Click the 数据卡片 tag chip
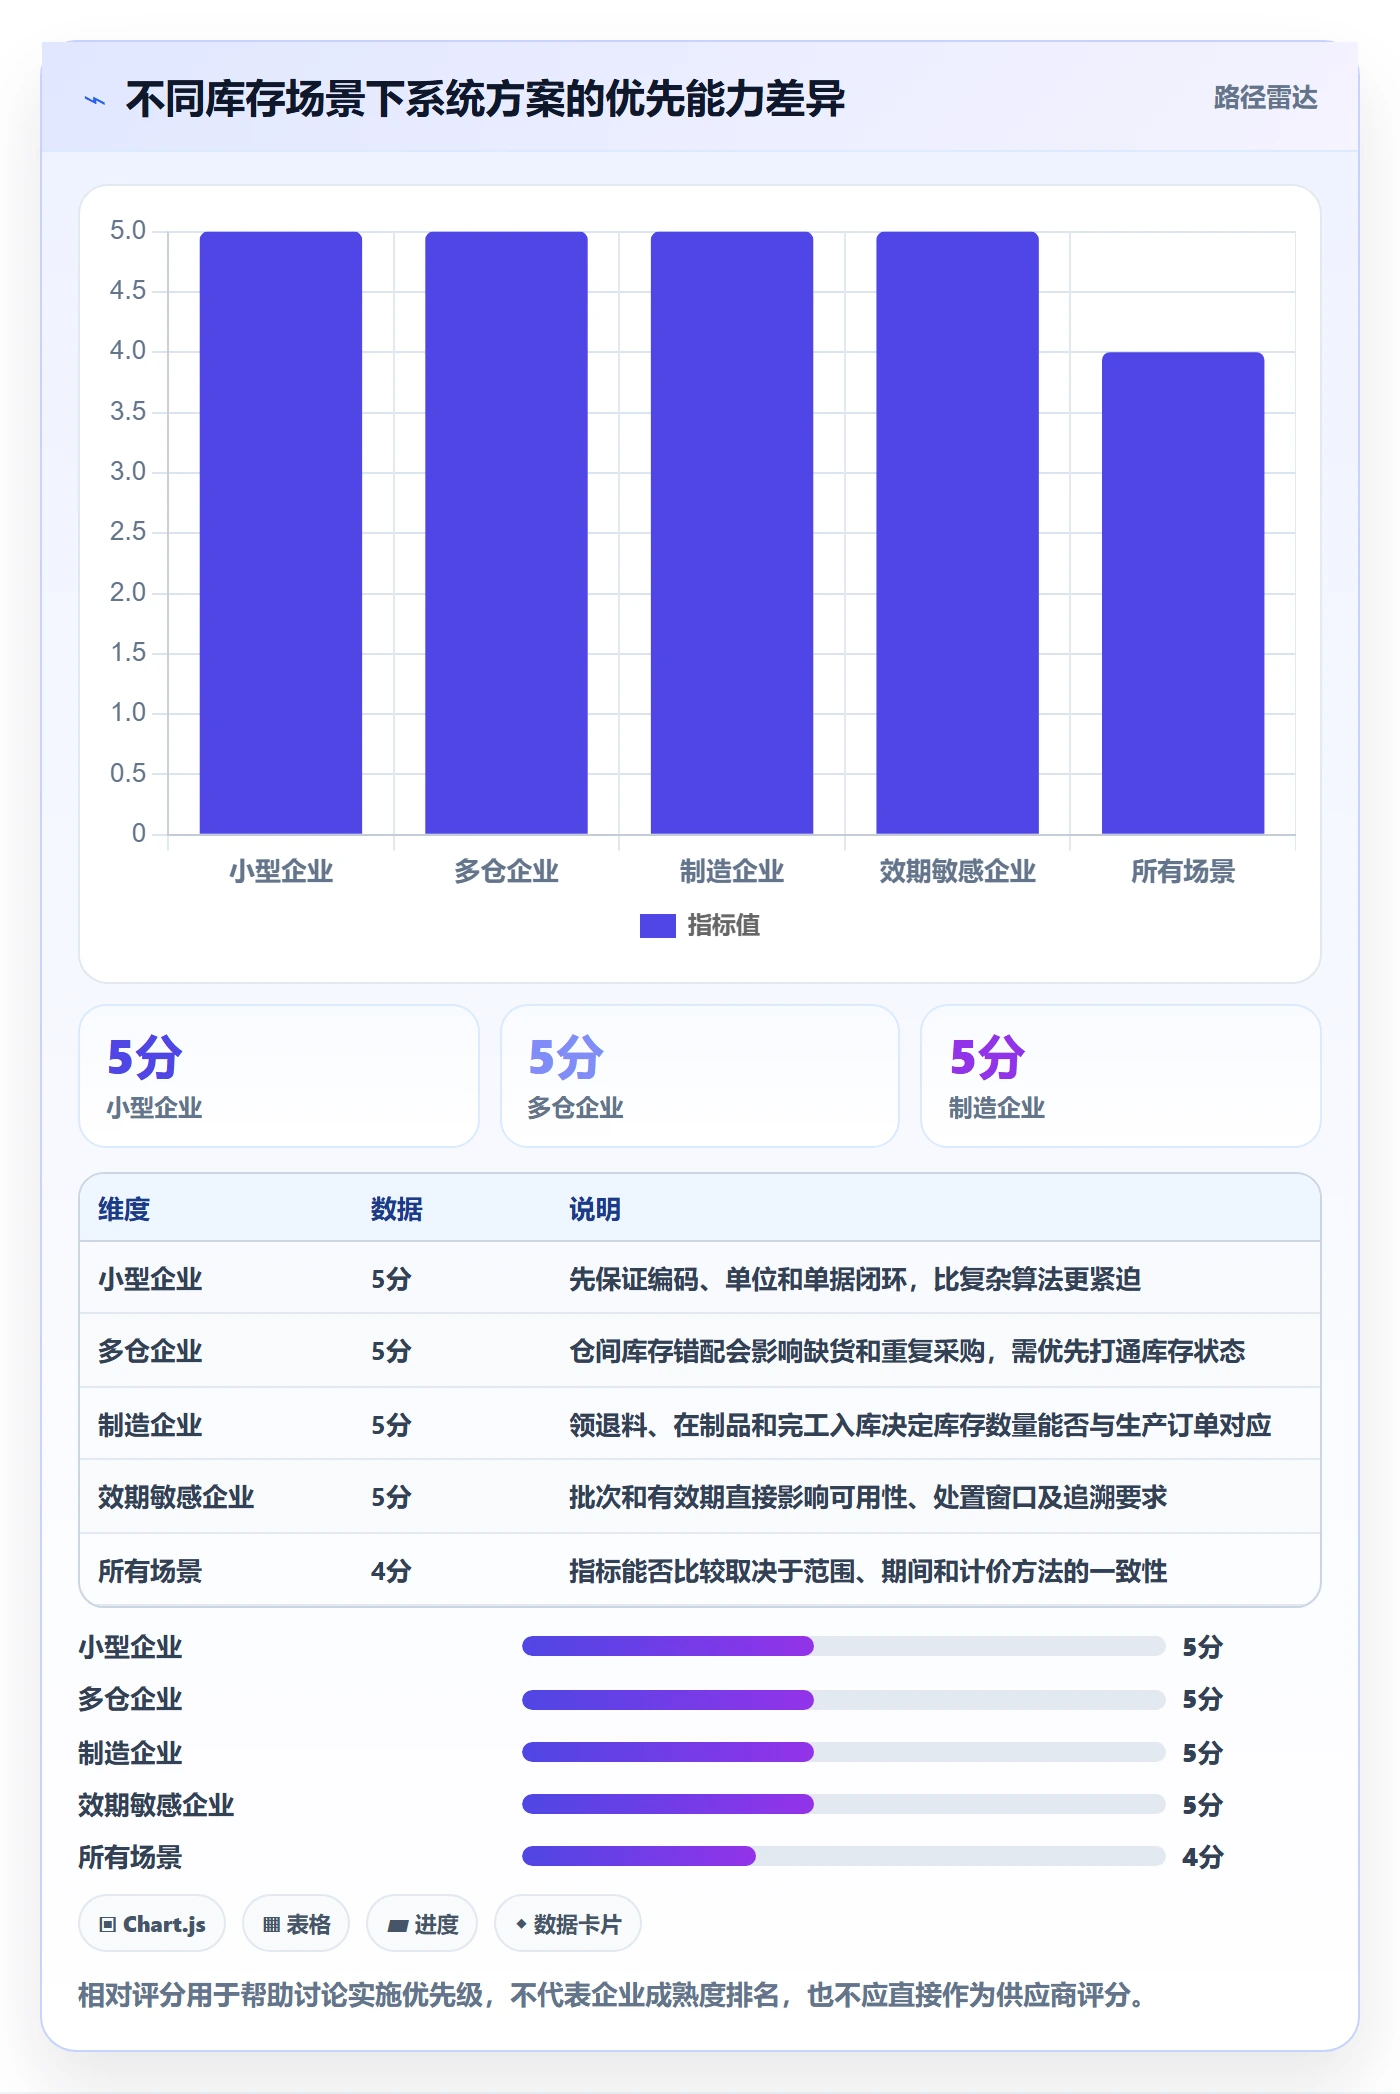The width and height of the screenshot is (1400, 2094). [568, 1924]
